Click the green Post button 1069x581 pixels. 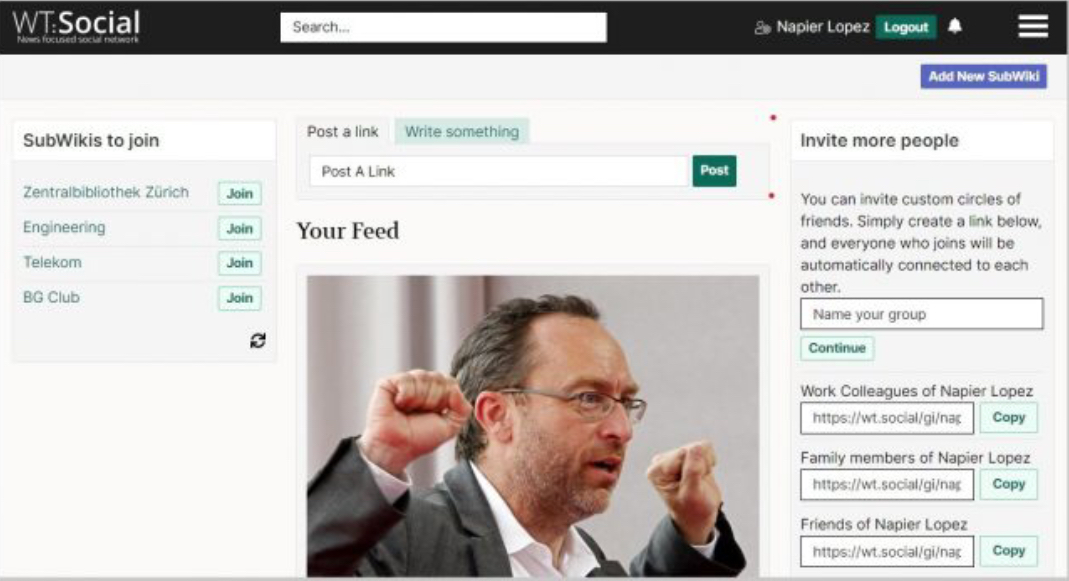tap(714, 170)
